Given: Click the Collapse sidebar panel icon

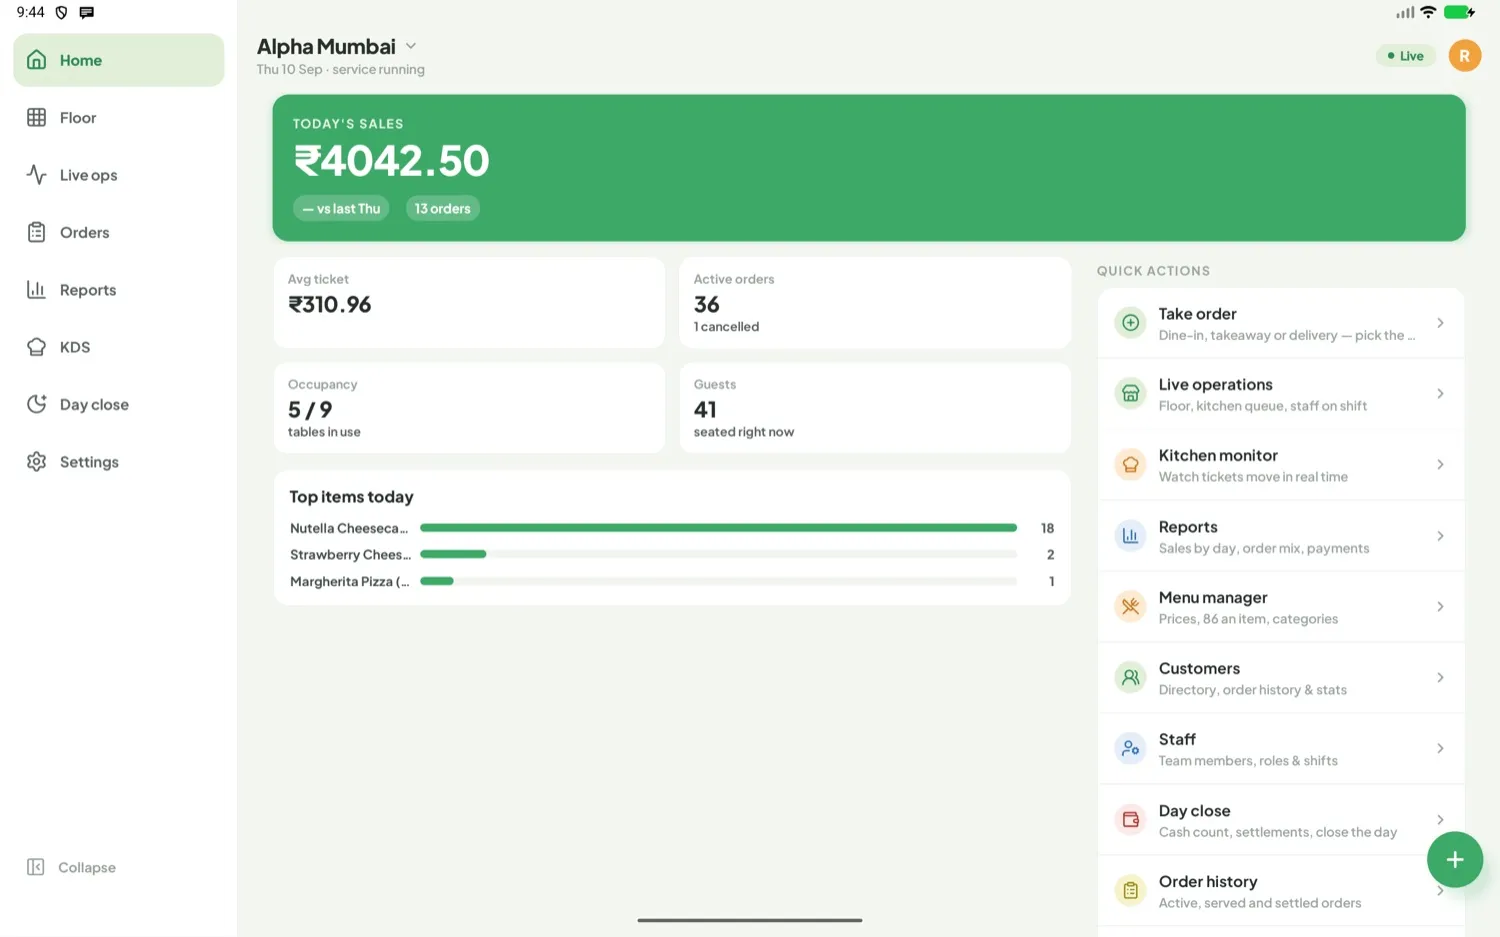Looking at the screenshot, I should coord(36,867).
